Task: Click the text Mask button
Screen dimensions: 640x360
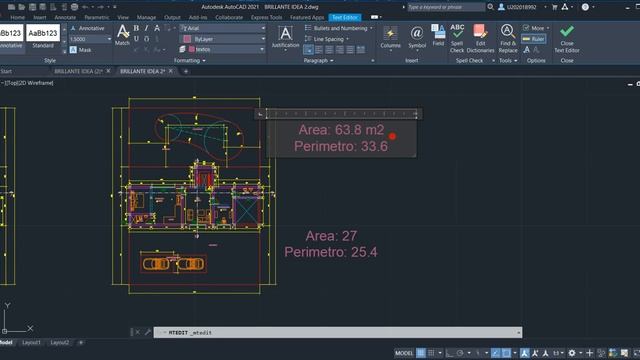Action: 81,50
